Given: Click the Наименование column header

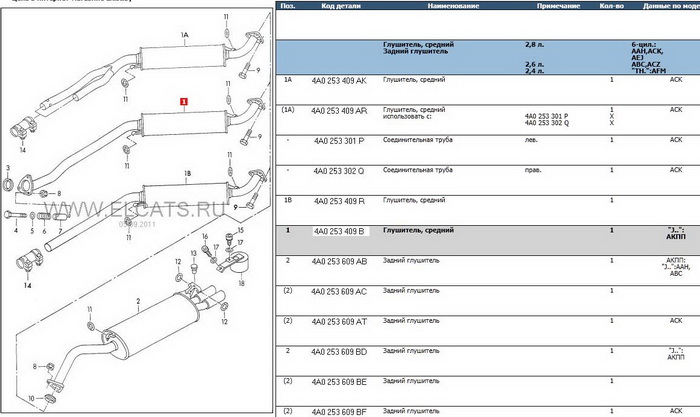Looking at the screenshot, I should 426,6.
